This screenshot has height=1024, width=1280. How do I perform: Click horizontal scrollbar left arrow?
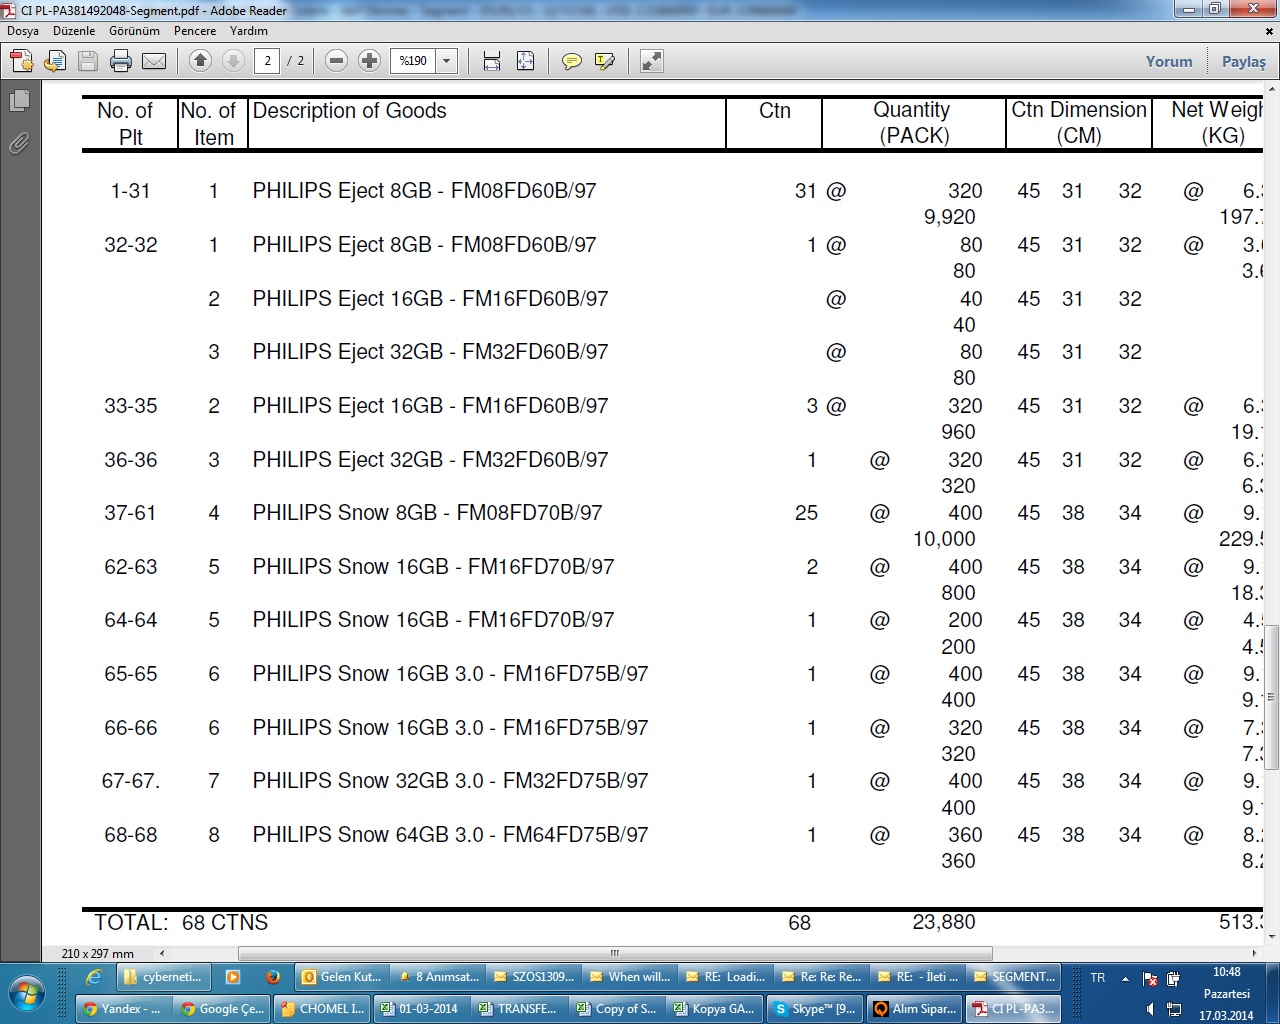(x=162, y=953)
